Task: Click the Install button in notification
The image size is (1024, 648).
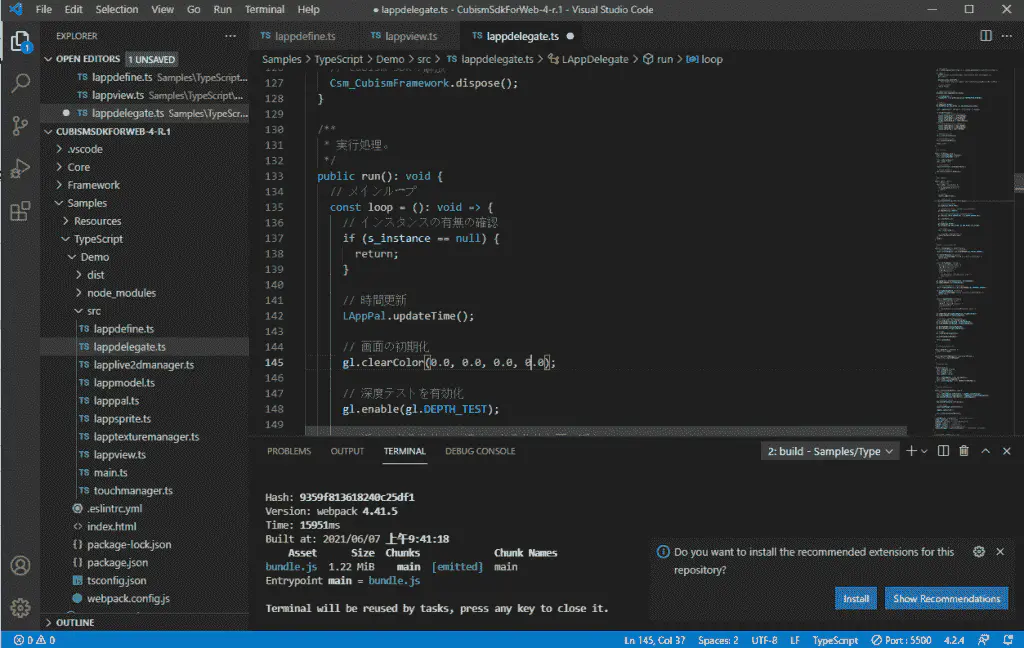Action: pos(856,598)
